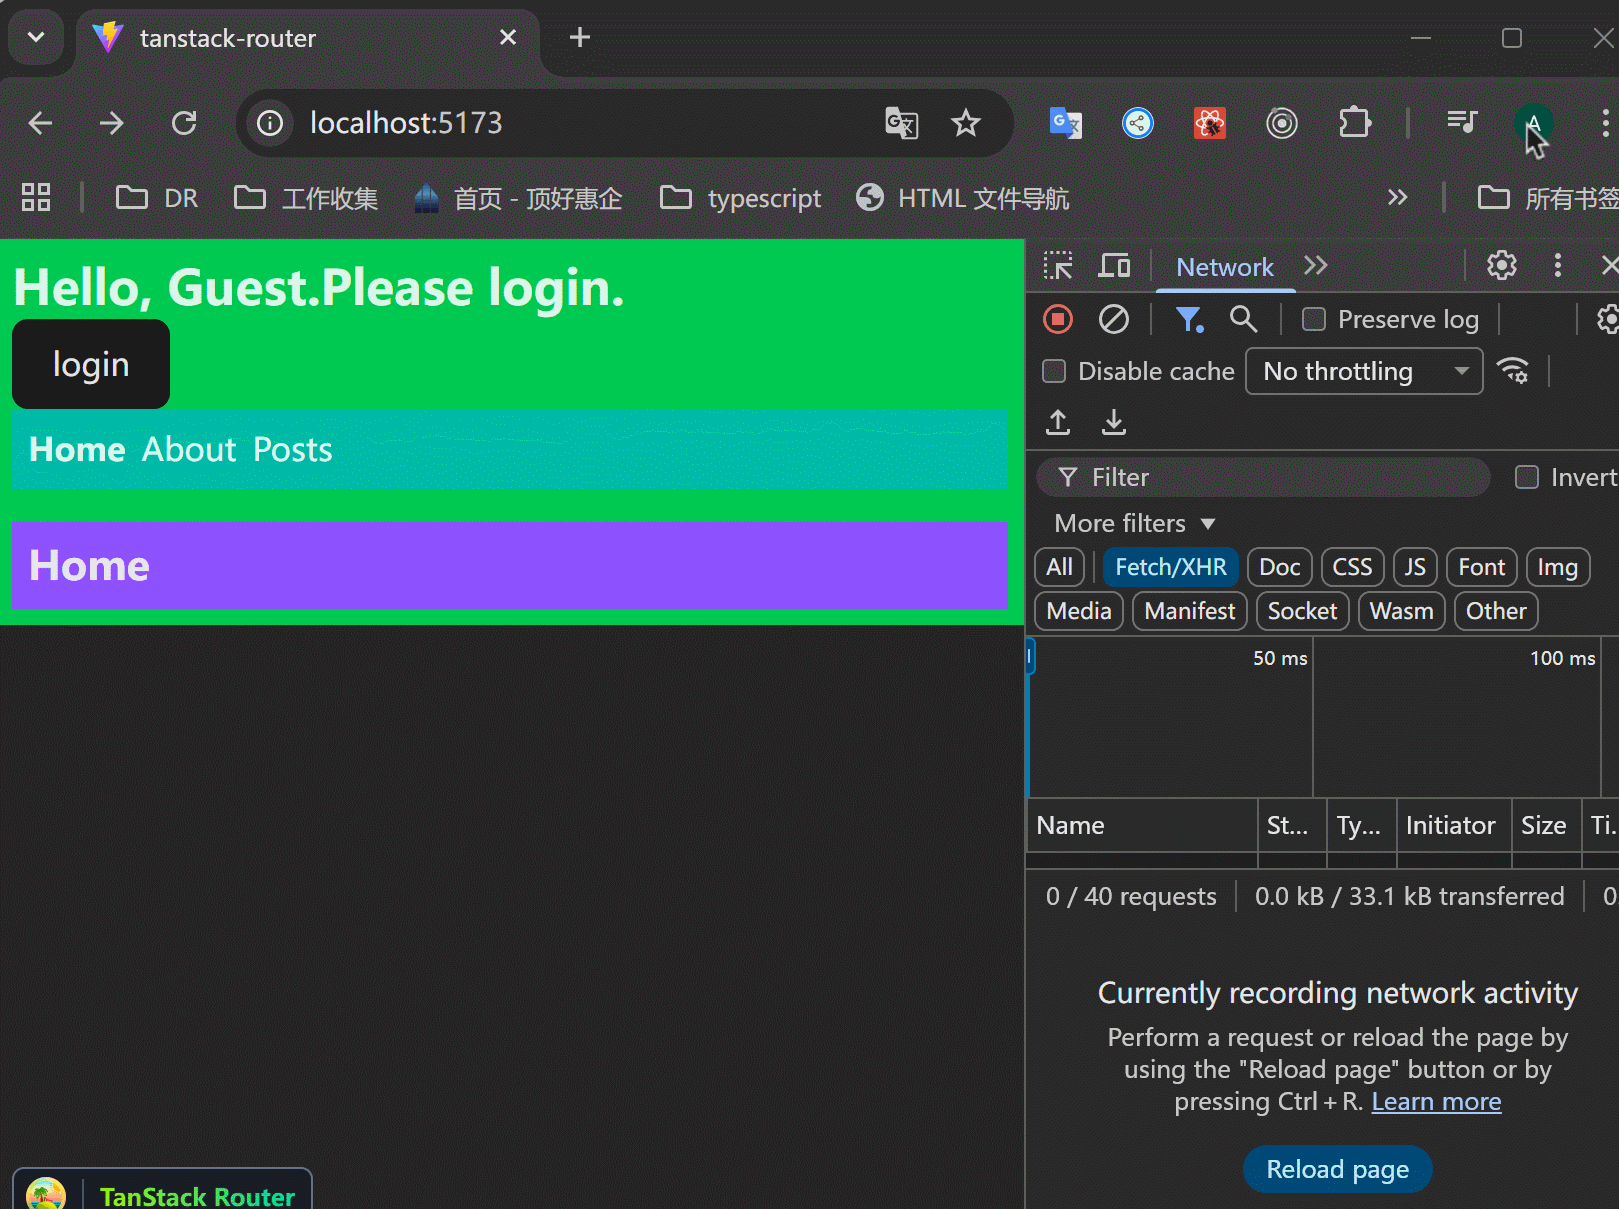Click the stop recording network log icon

1058,319
